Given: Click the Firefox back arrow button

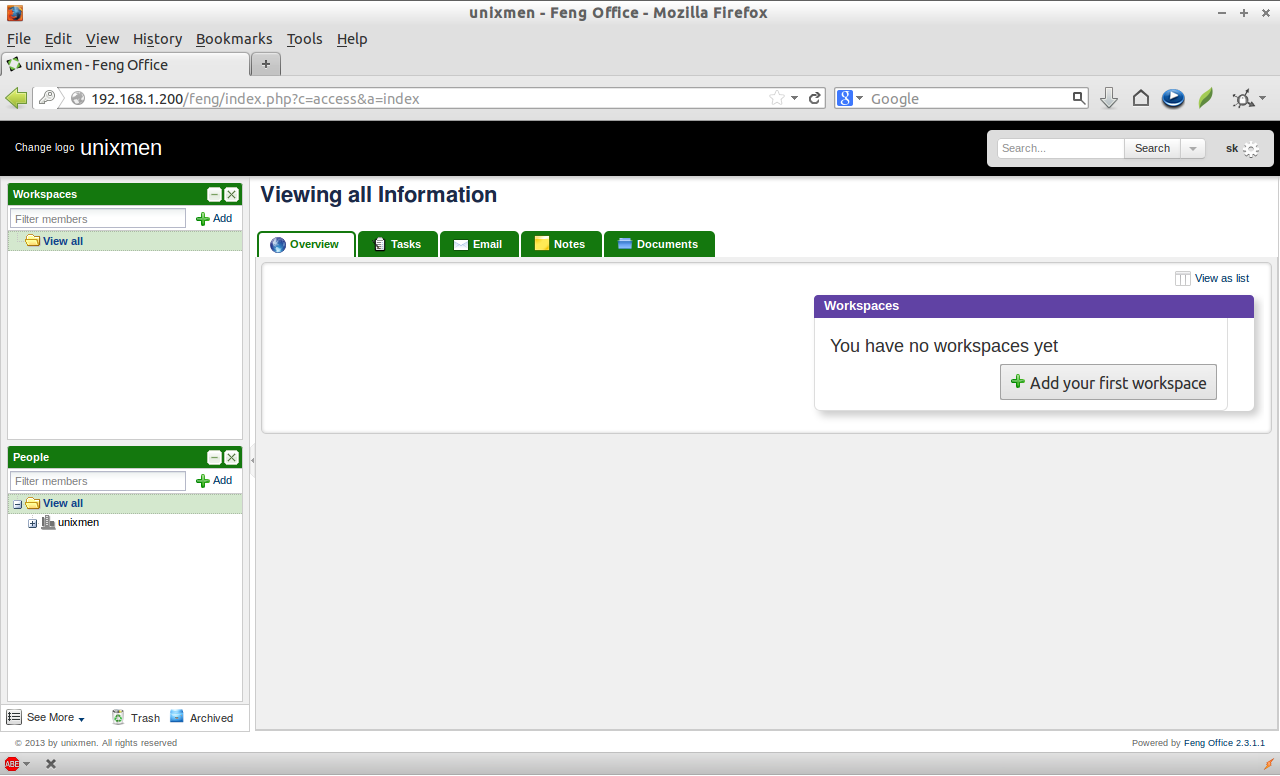Looking at the screenshot, I should pyautogui.click(x=16, y=98).
